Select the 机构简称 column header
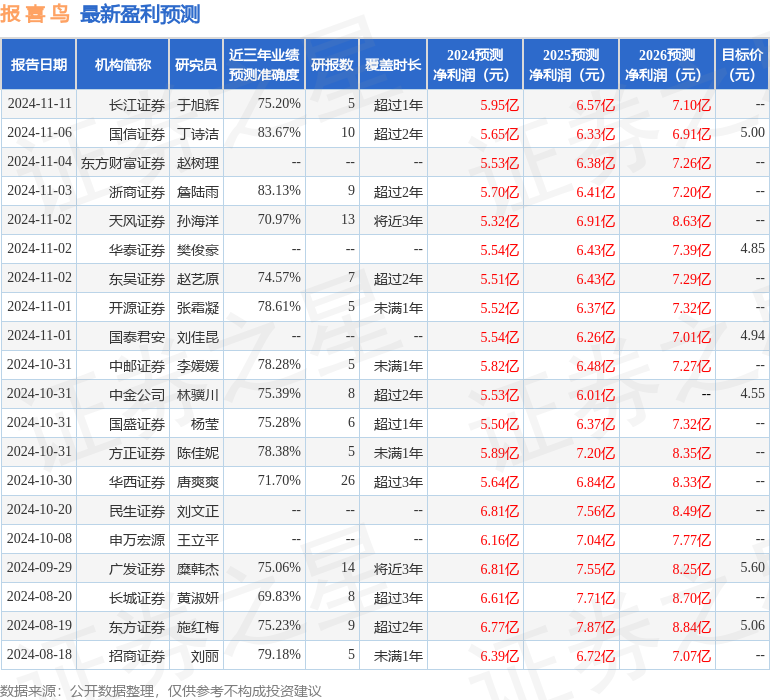The width and height of the screenshot is (770, 700). tap(122, 64)
